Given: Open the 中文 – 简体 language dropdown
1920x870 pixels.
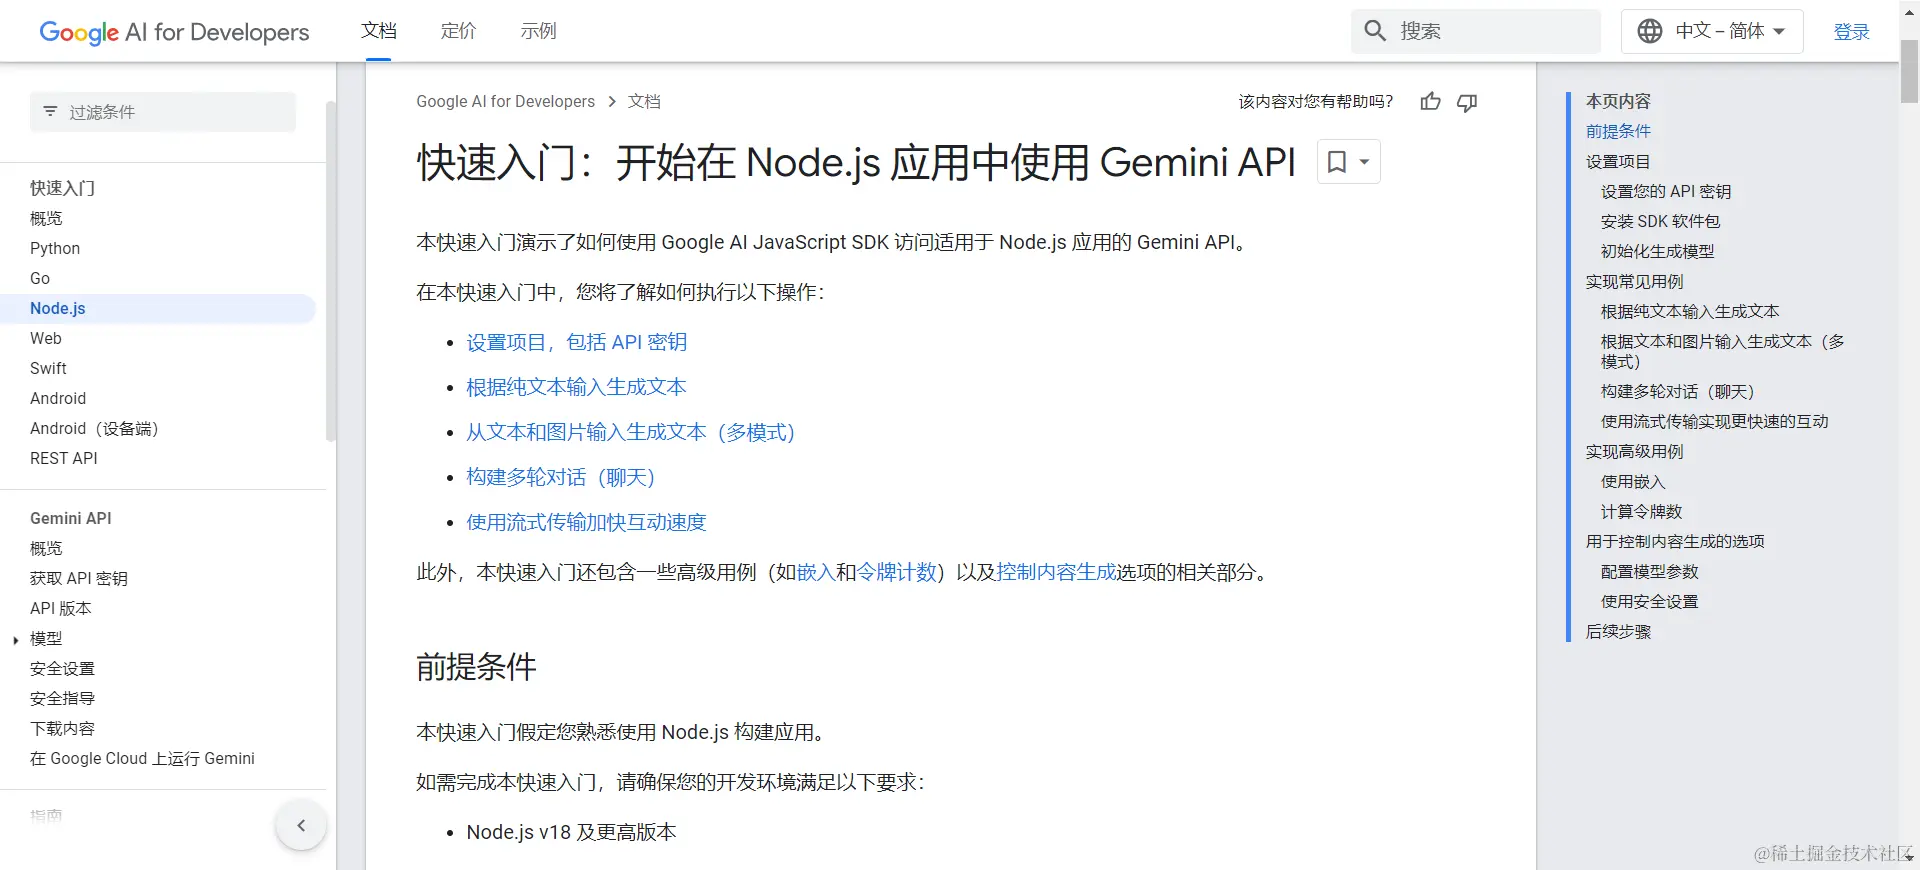Looking at the screenshot, I should click(1712, 31).
